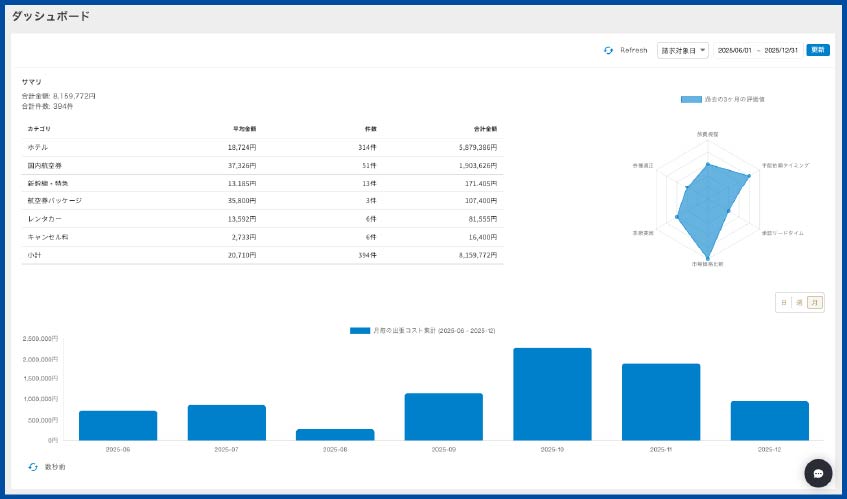Click the 2025-11 bar

661,402
